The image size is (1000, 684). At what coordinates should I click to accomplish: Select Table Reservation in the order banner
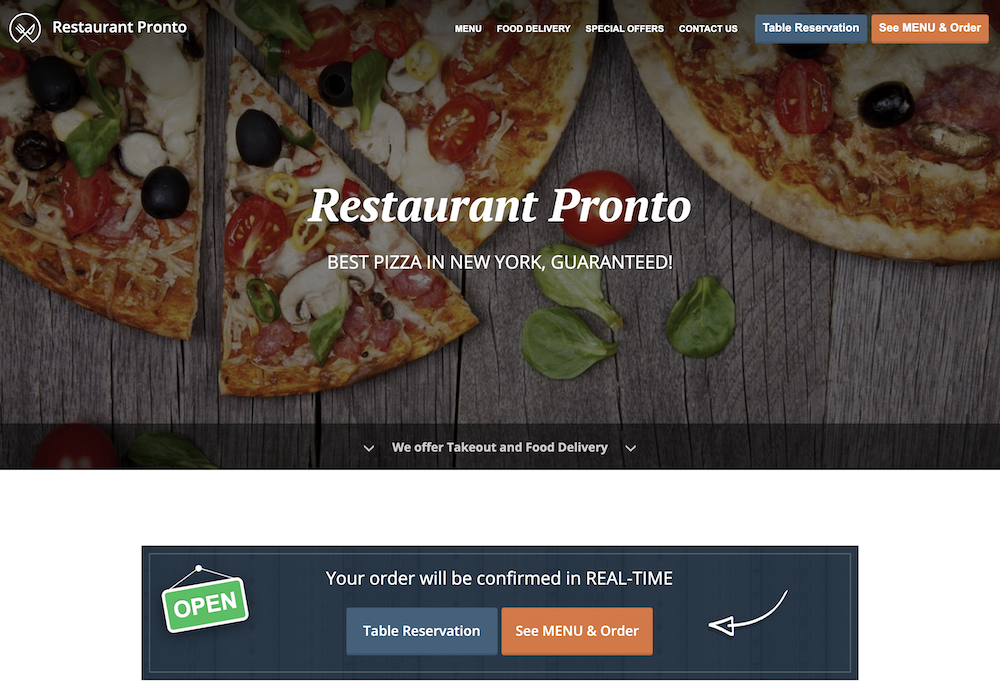click(422, 631)
